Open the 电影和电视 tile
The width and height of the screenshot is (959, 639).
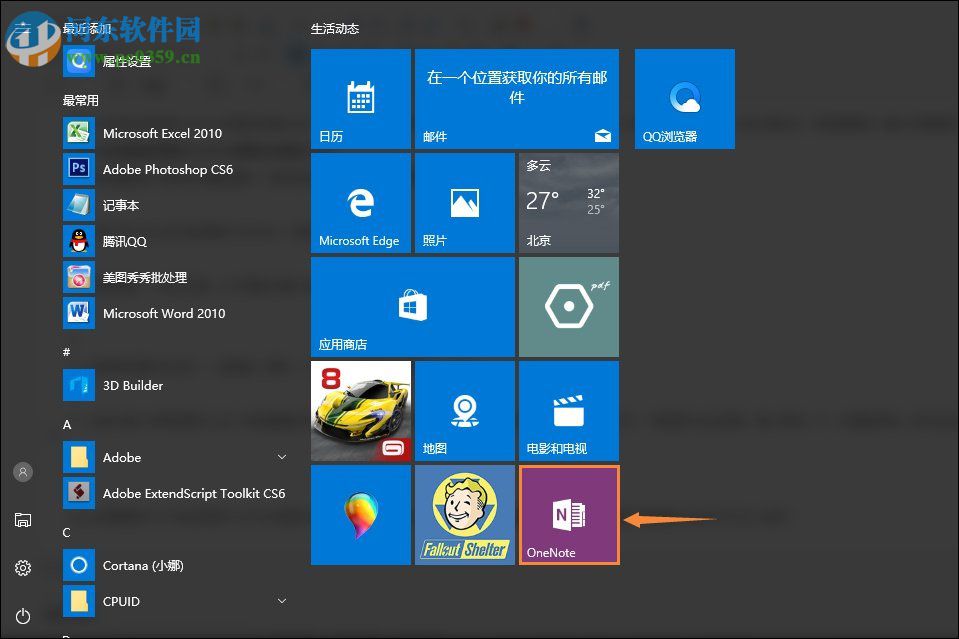click(569, 411)
